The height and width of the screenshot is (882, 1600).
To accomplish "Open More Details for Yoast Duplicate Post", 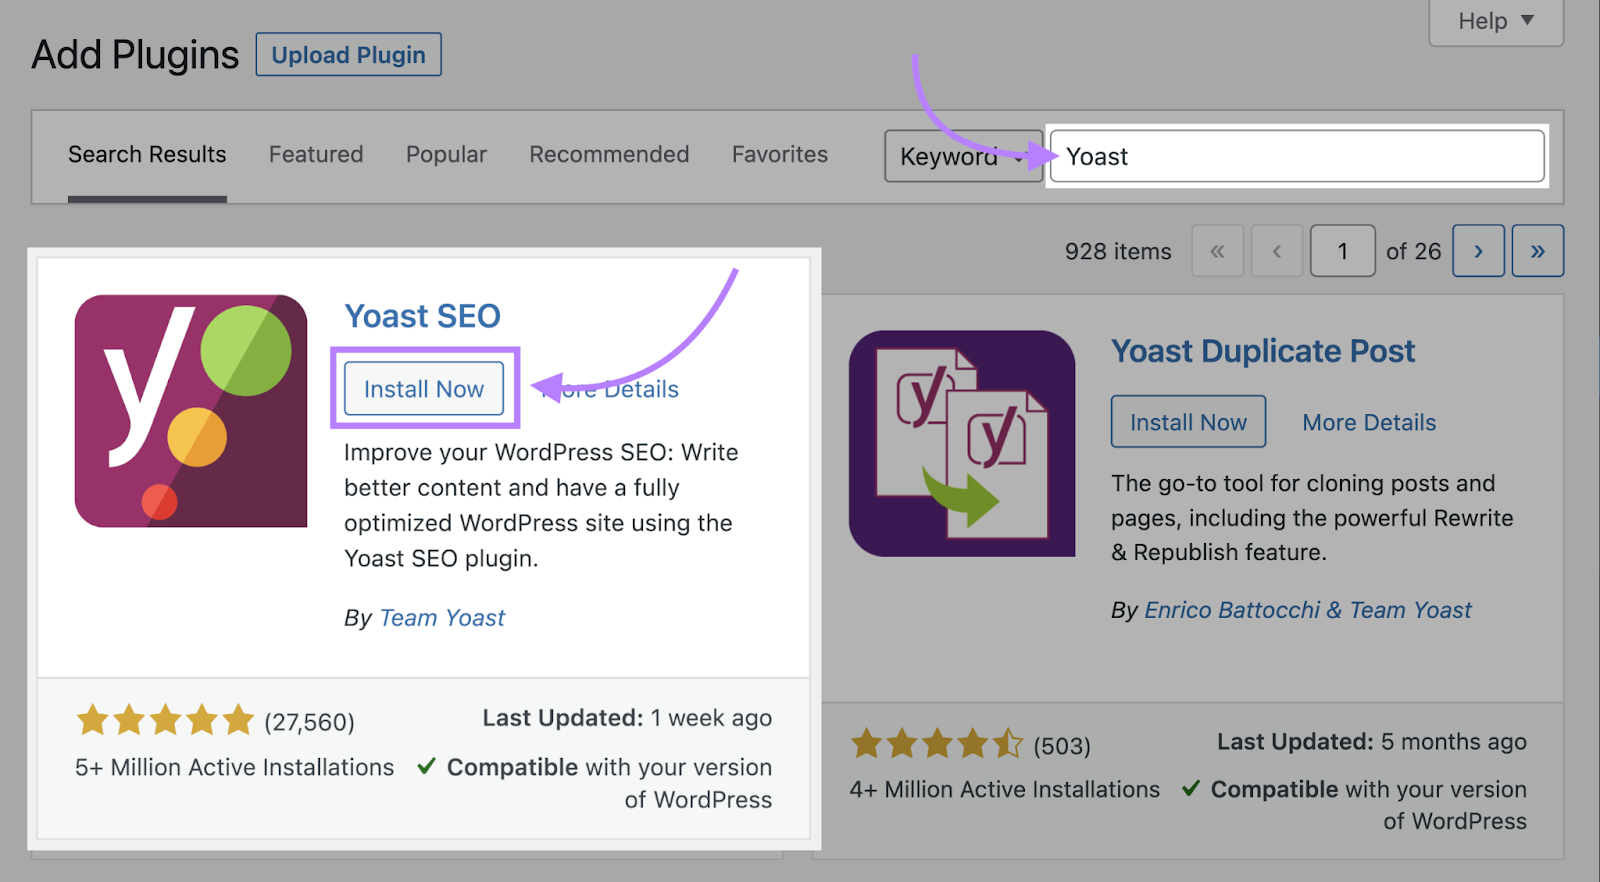I will click(x=1368, y=421).
